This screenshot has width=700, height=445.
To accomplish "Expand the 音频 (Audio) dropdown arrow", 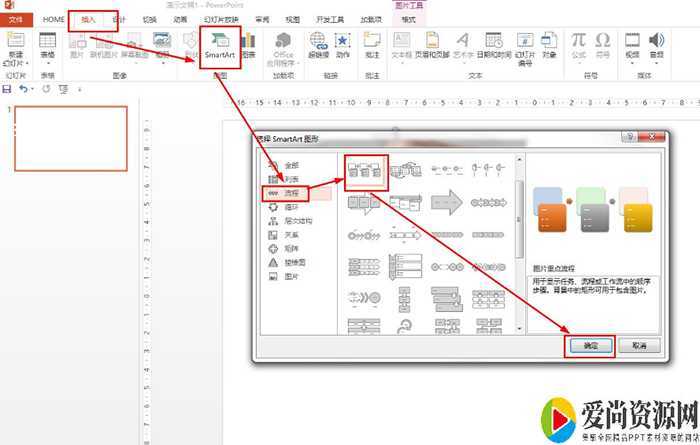I will (x=657, y=63).
